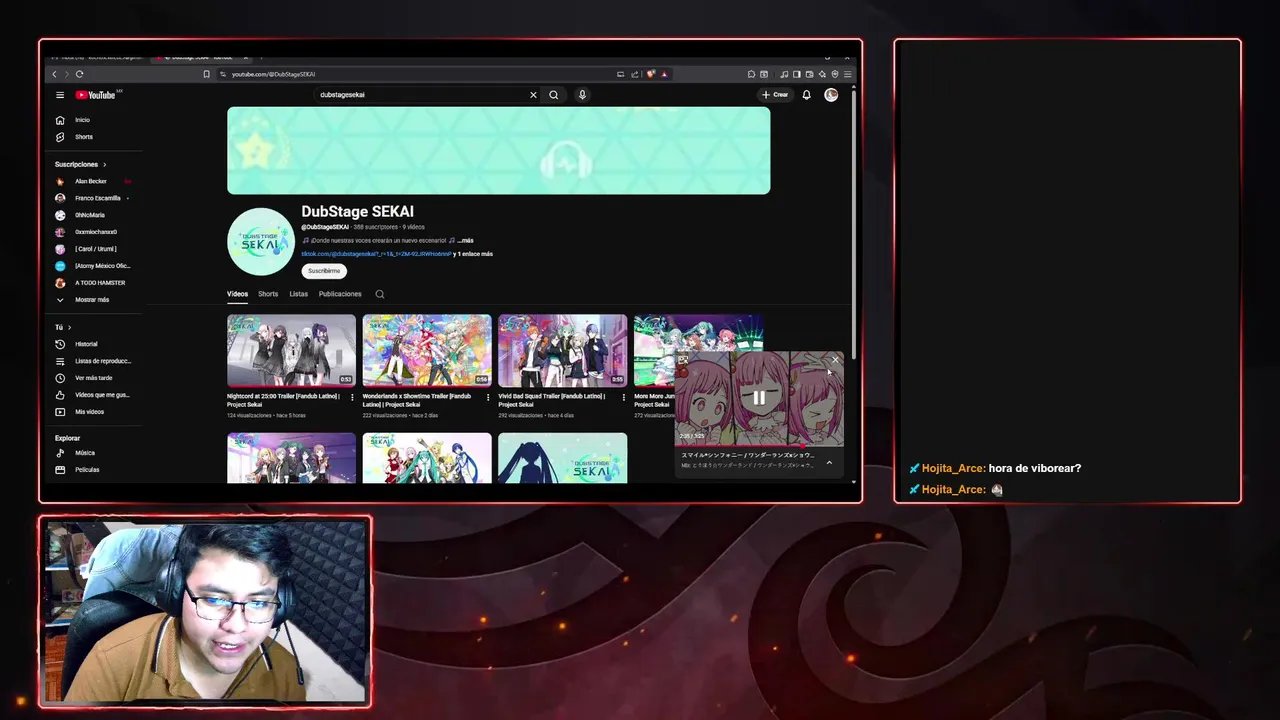Screen dimensions: 1280x720
Task: Select the active DubStage SEKAI browser tab
Action: 200,57
